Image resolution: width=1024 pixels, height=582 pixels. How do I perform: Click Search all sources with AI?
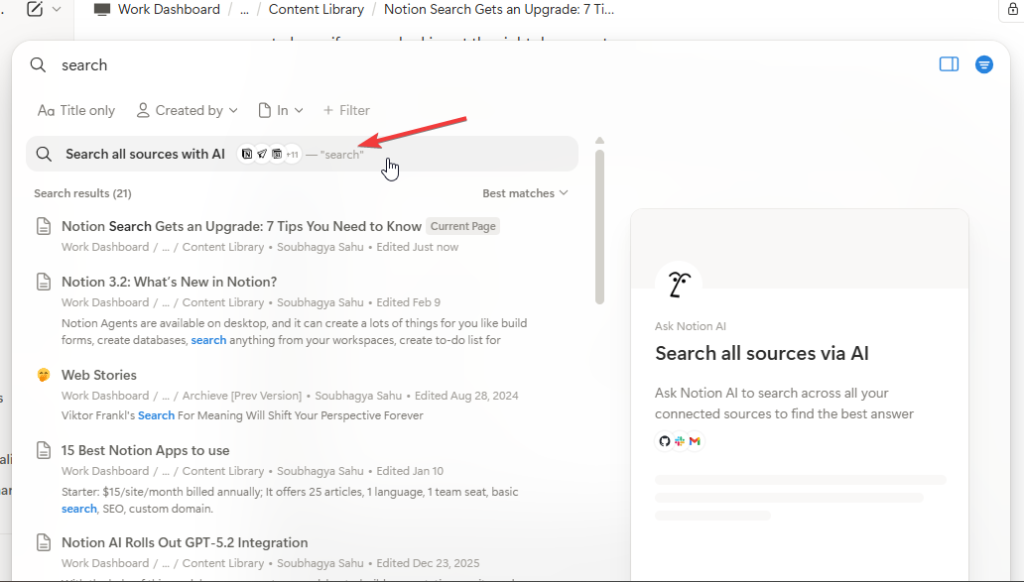coord(145,154)
